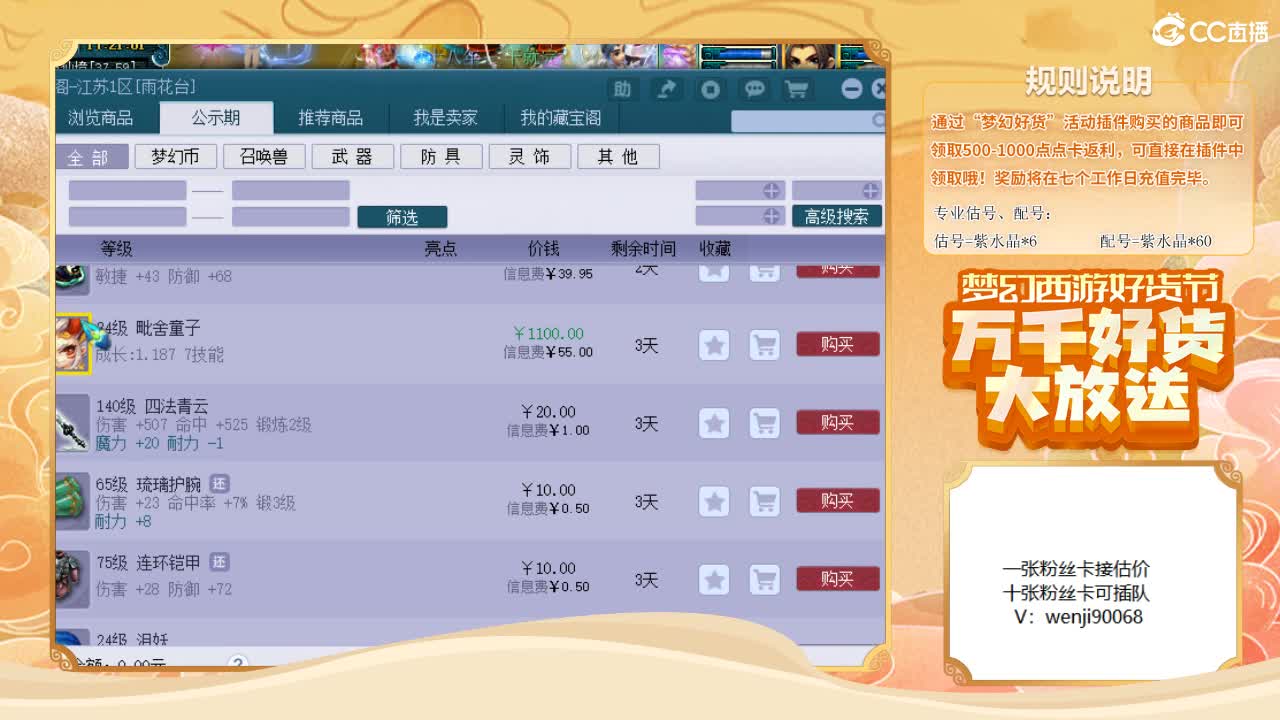Sort by 剩余时间 column header

pyautogui.click(x=643, y=249)
